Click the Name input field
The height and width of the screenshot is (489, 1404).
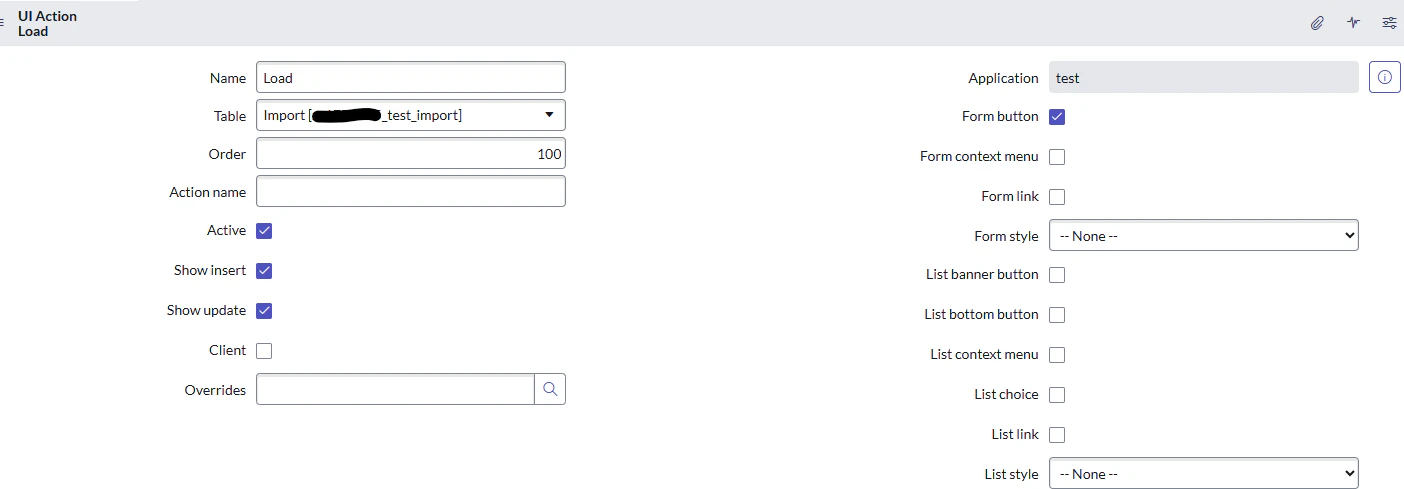(x=411, y=77)
